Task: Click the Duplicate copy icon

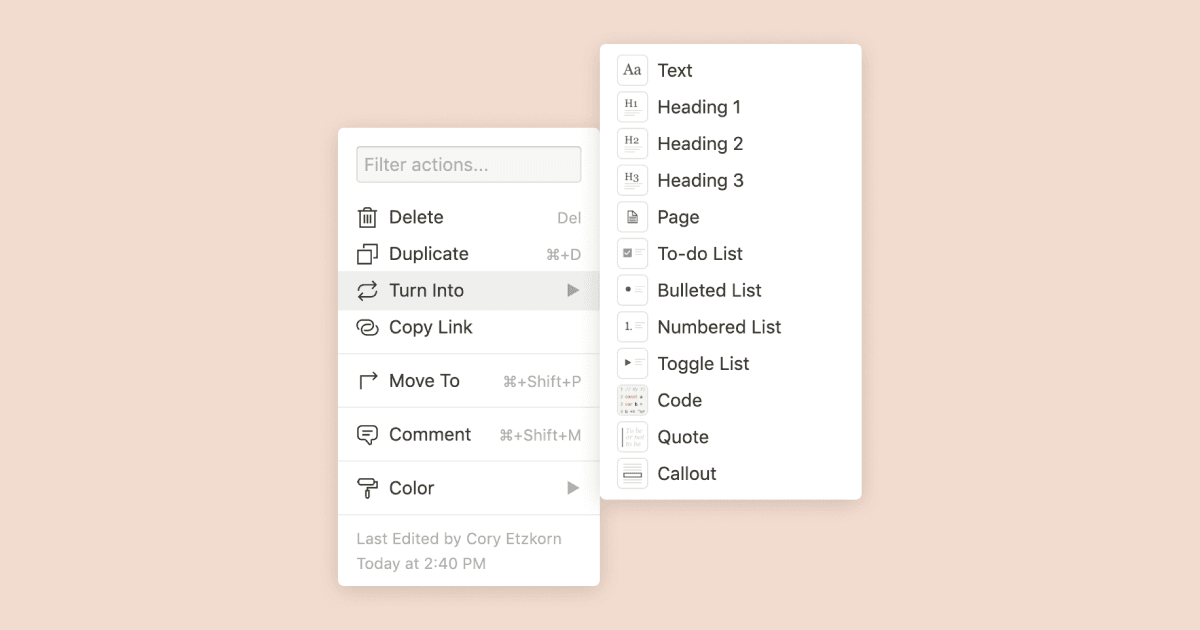Action: [366, 254]
